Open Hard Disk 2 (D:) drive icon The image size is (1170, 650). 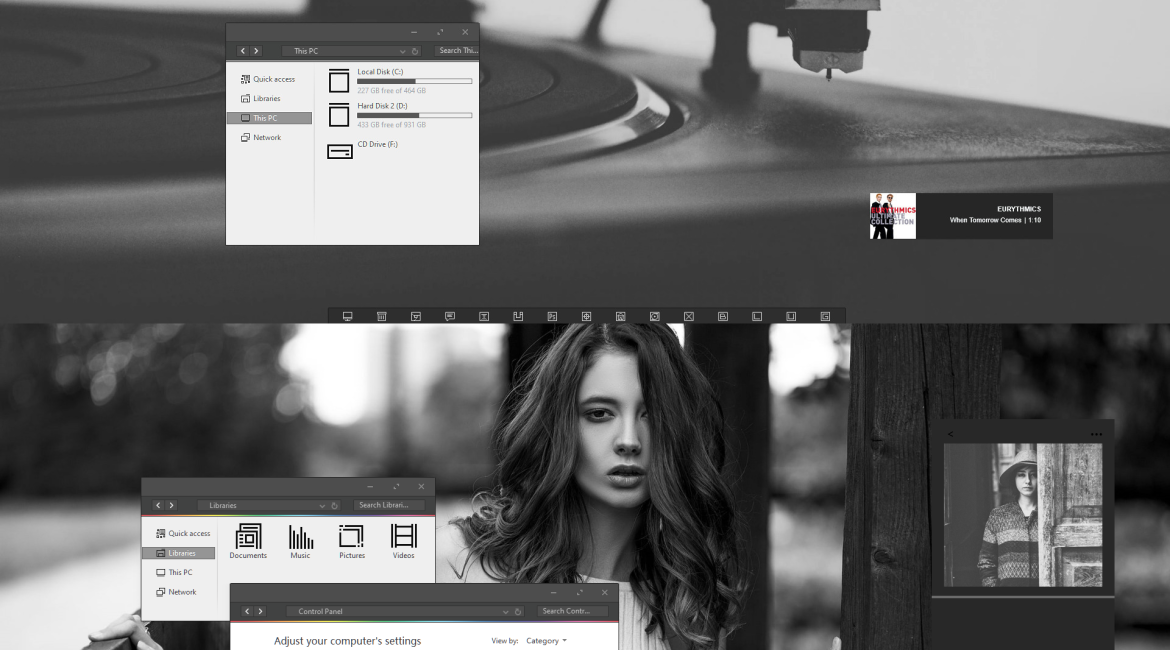pos(340,115)
